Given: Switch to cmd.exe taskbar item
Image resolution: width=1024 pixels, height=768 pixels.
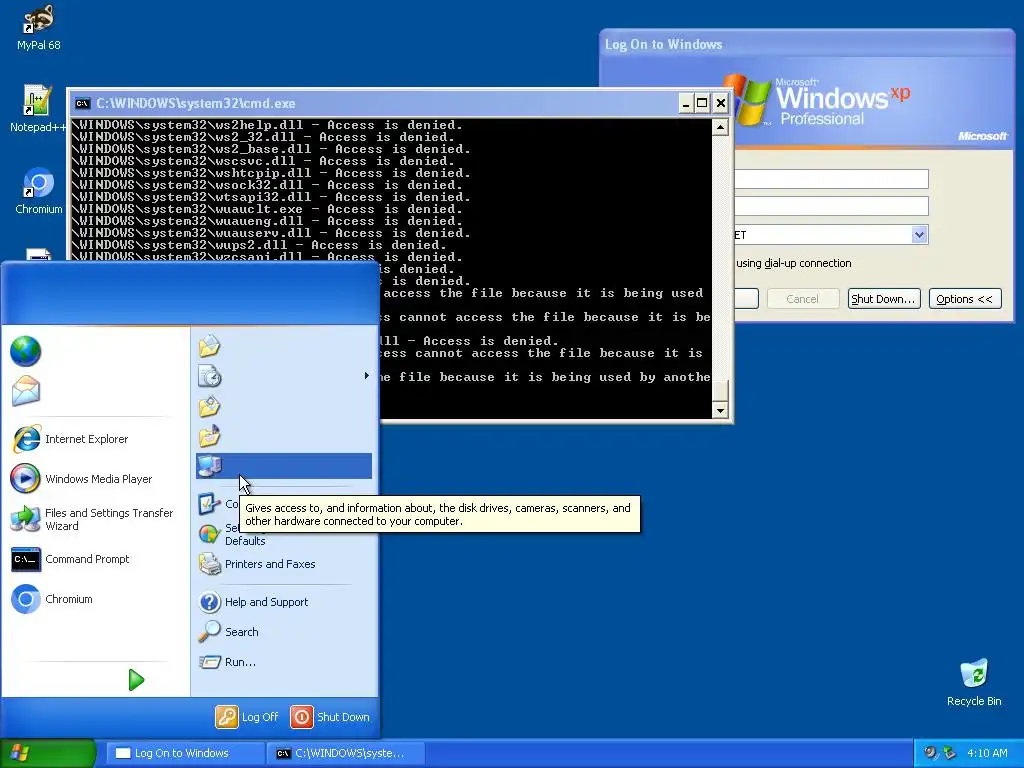Looking at the screenshot, I should (x=346, y=753).
